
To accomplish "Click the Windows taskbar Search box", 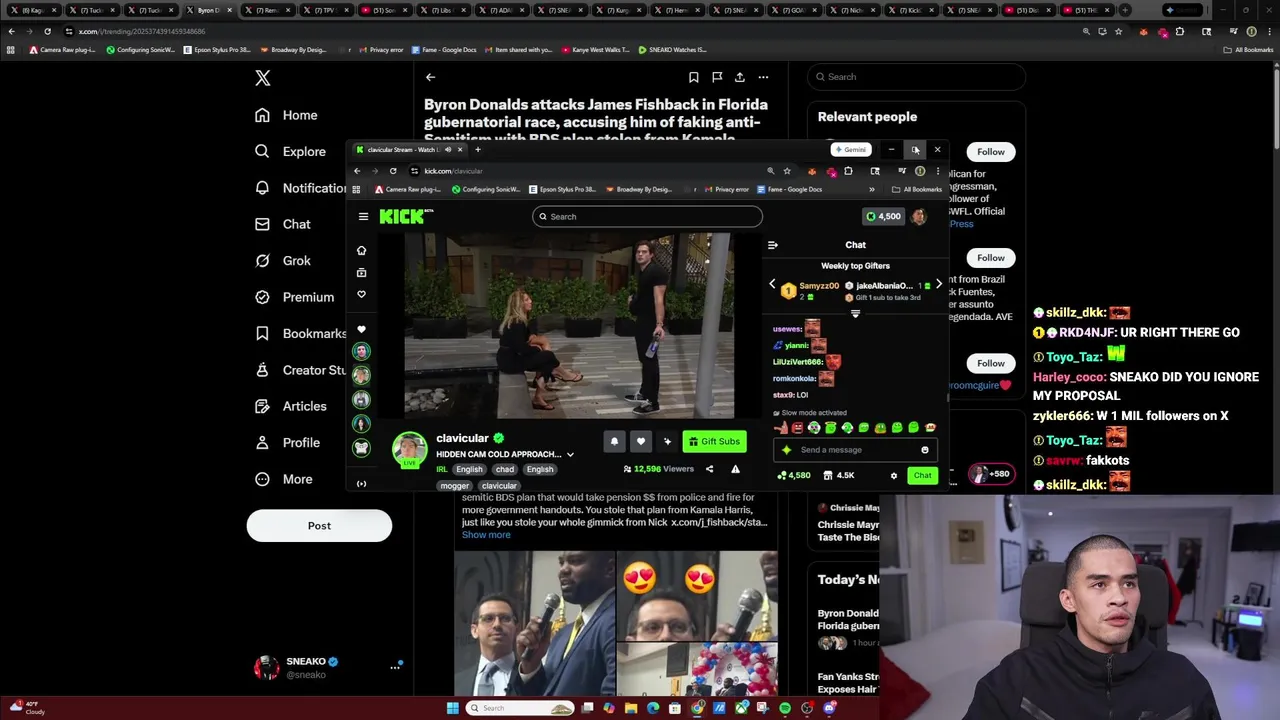I will point(519,708).
